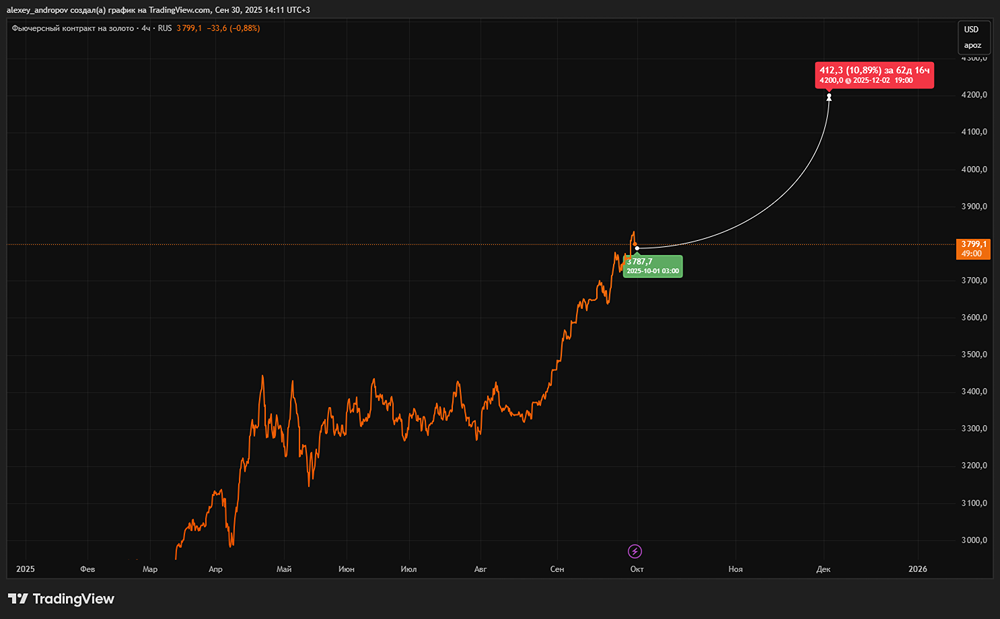Click the 4200,0 price axis label
Image resolution: width=1000 pixels, height=619 pixels.
click(x=974, y=95)
